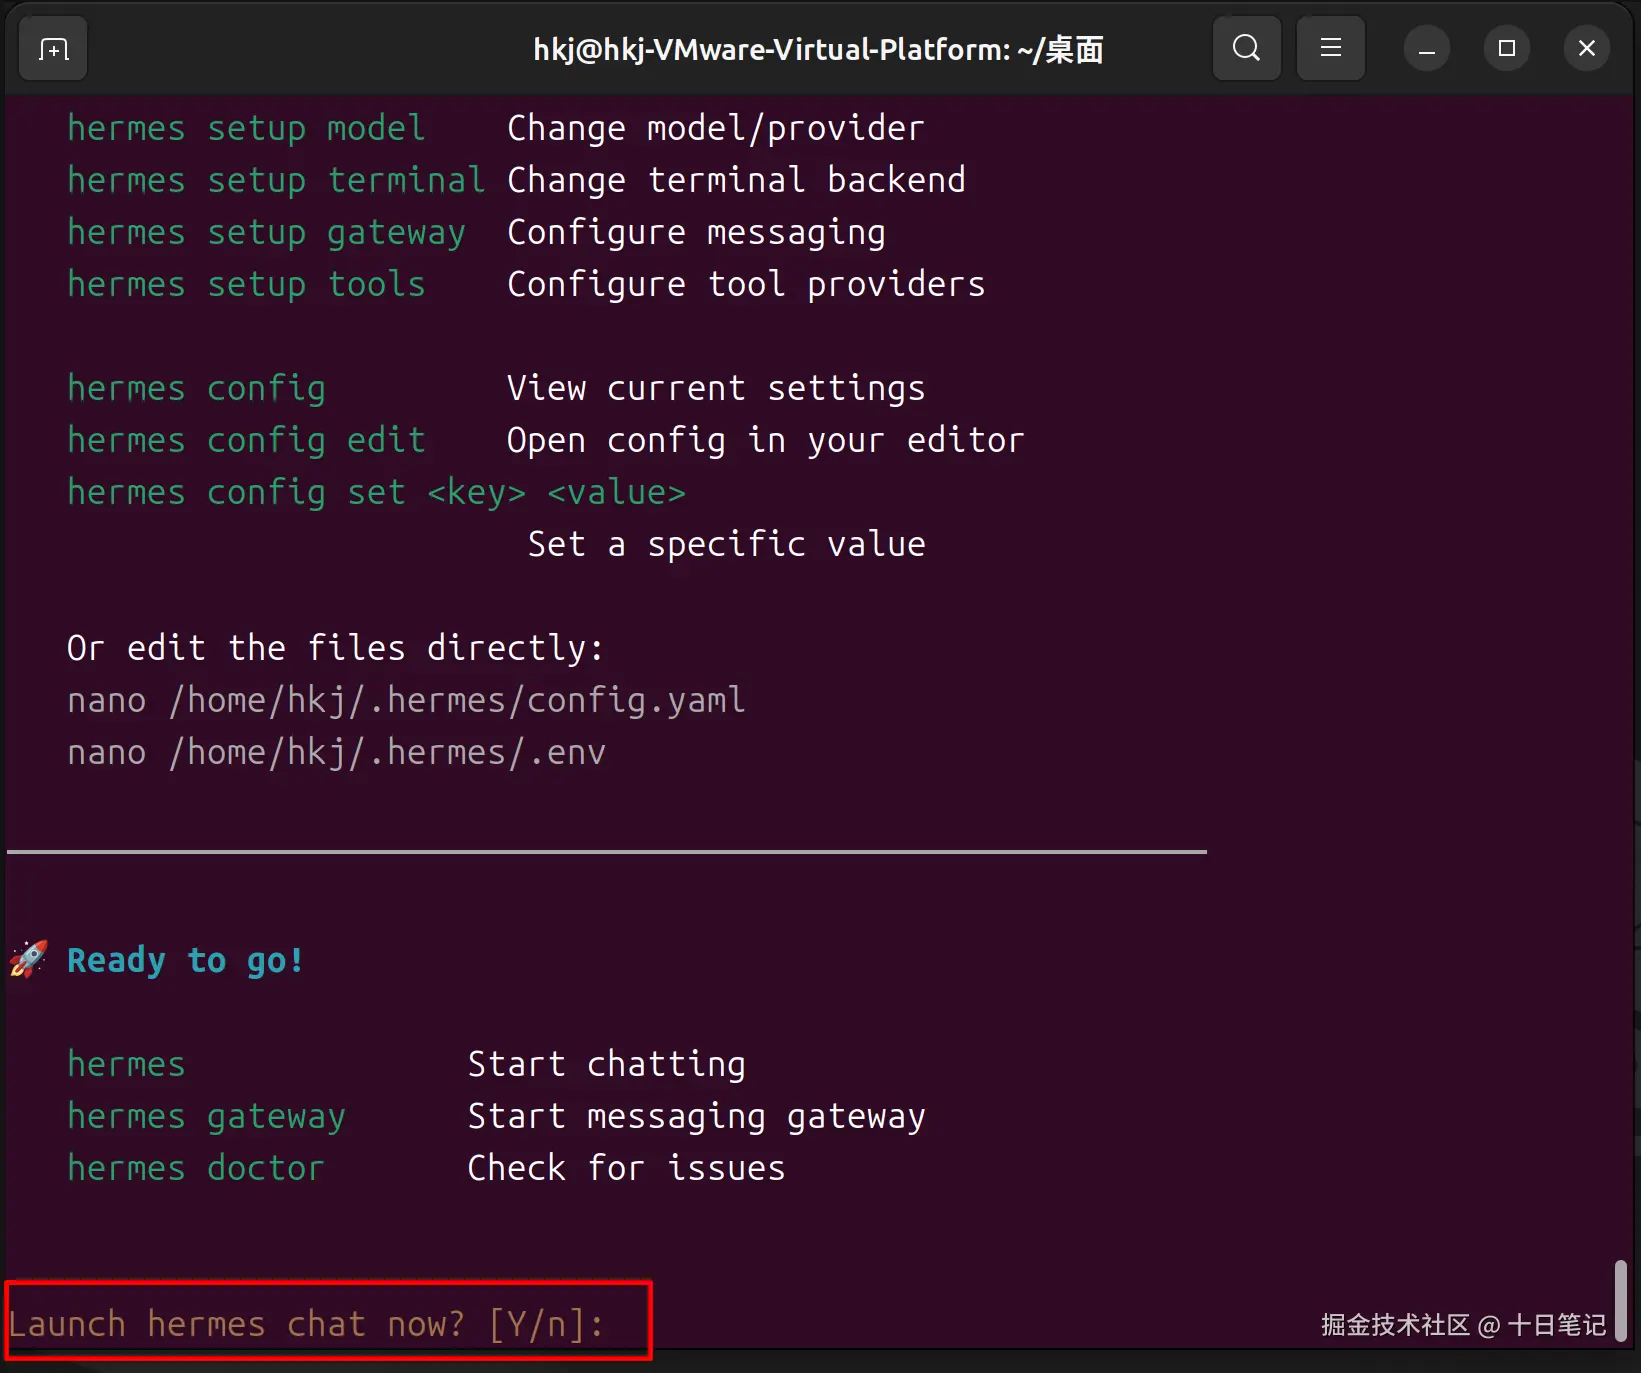1641x1373 pixels.
Task: Click the 'hermes setup tools' command
Action: 246,284
